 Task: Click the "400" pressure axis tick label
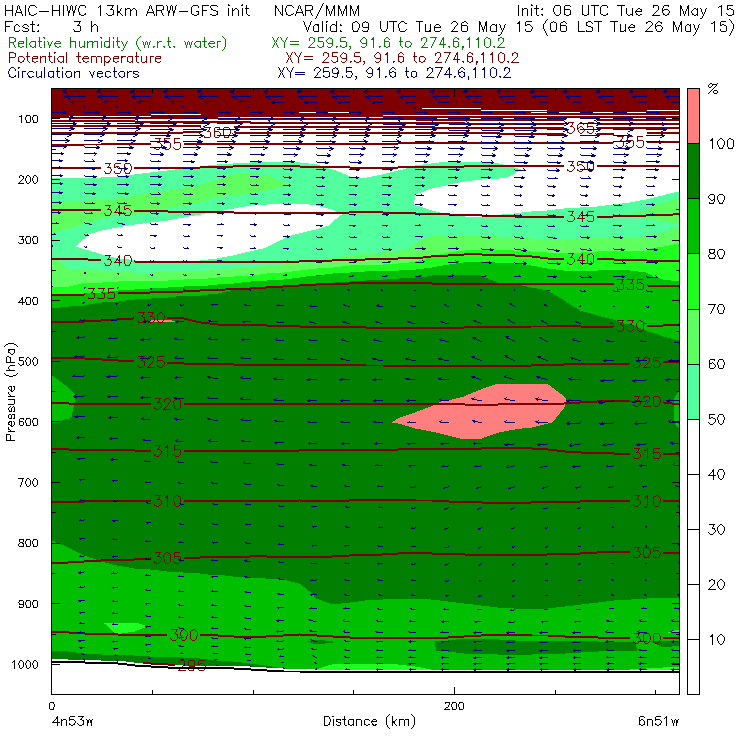[28, 301]
